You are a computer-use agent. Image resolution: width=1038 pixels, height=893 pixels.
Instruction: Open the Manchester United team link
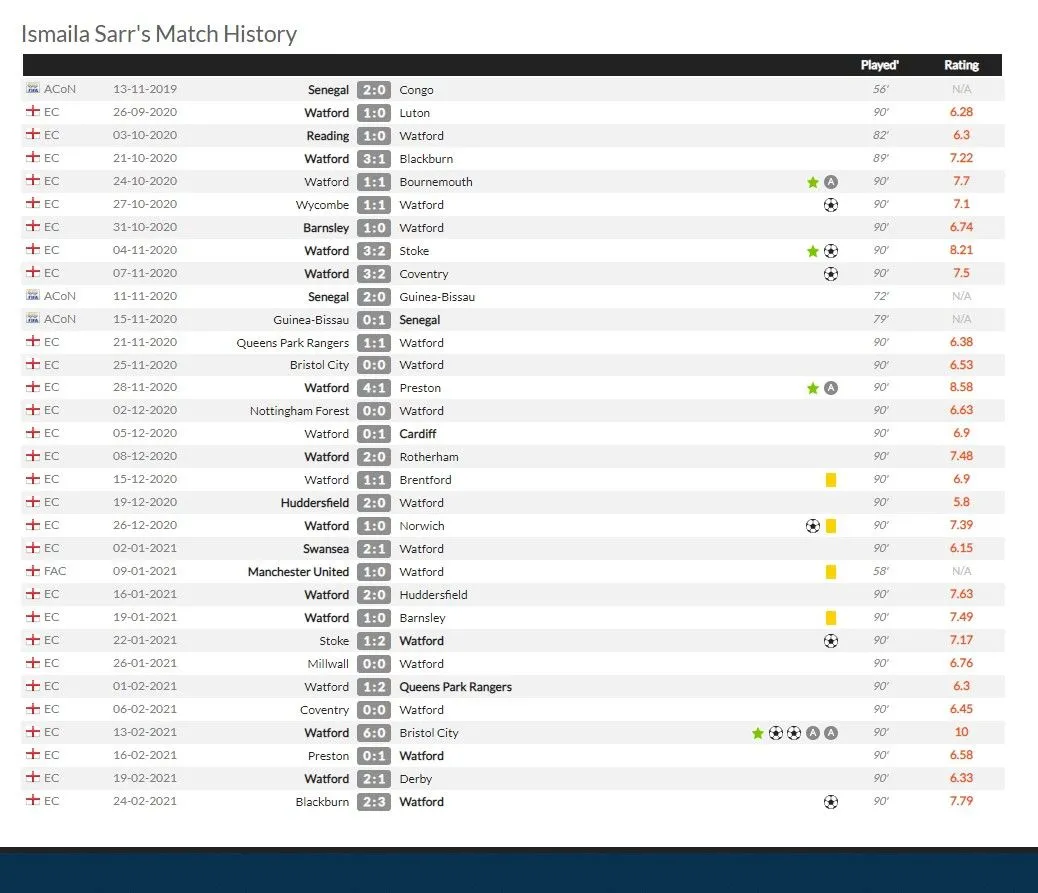[x=298, y=572]
